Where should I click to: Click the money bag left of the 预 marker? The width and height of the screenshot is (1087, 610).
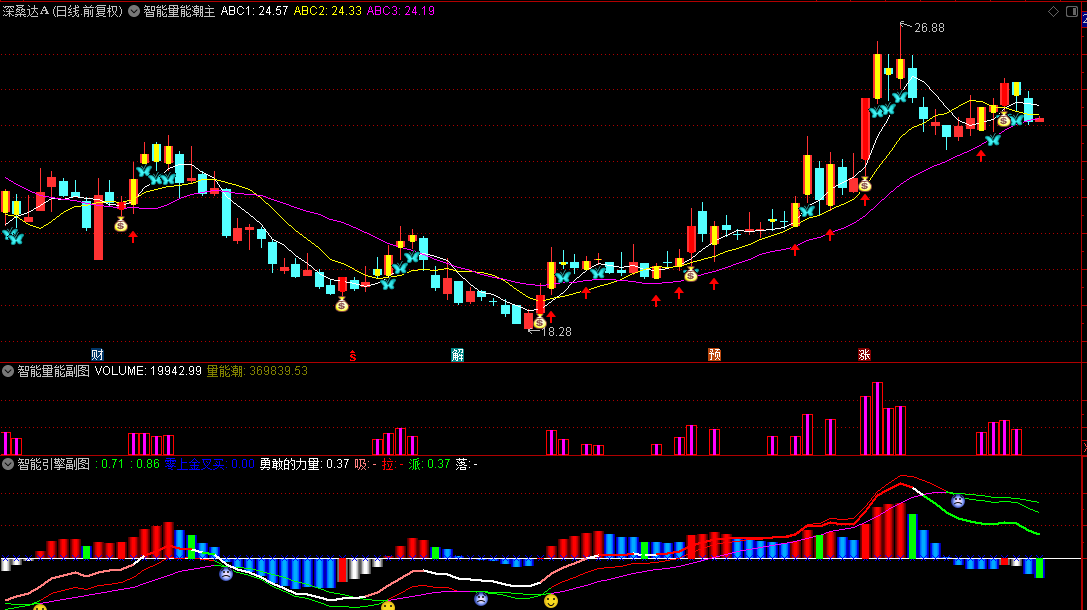tap(690, 274)
